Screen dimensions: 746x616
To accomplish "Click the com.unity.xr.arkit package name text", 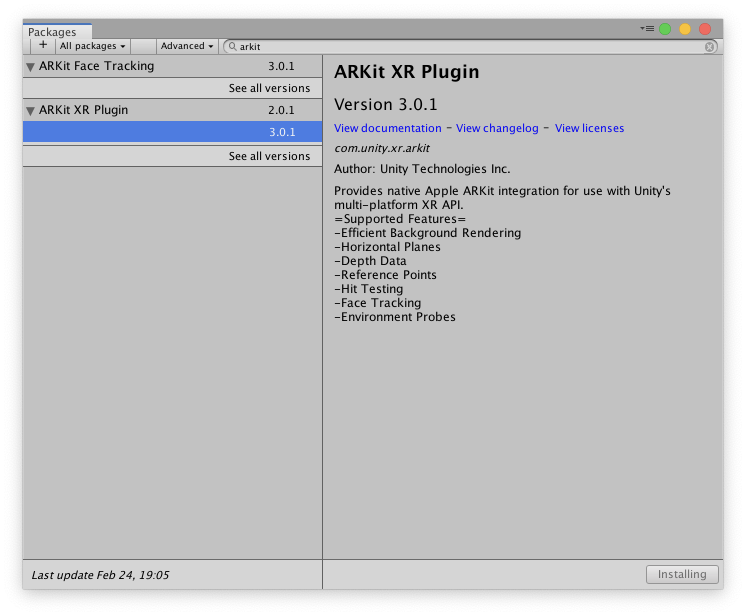I will pyautogui.click(x=382, y=148).
